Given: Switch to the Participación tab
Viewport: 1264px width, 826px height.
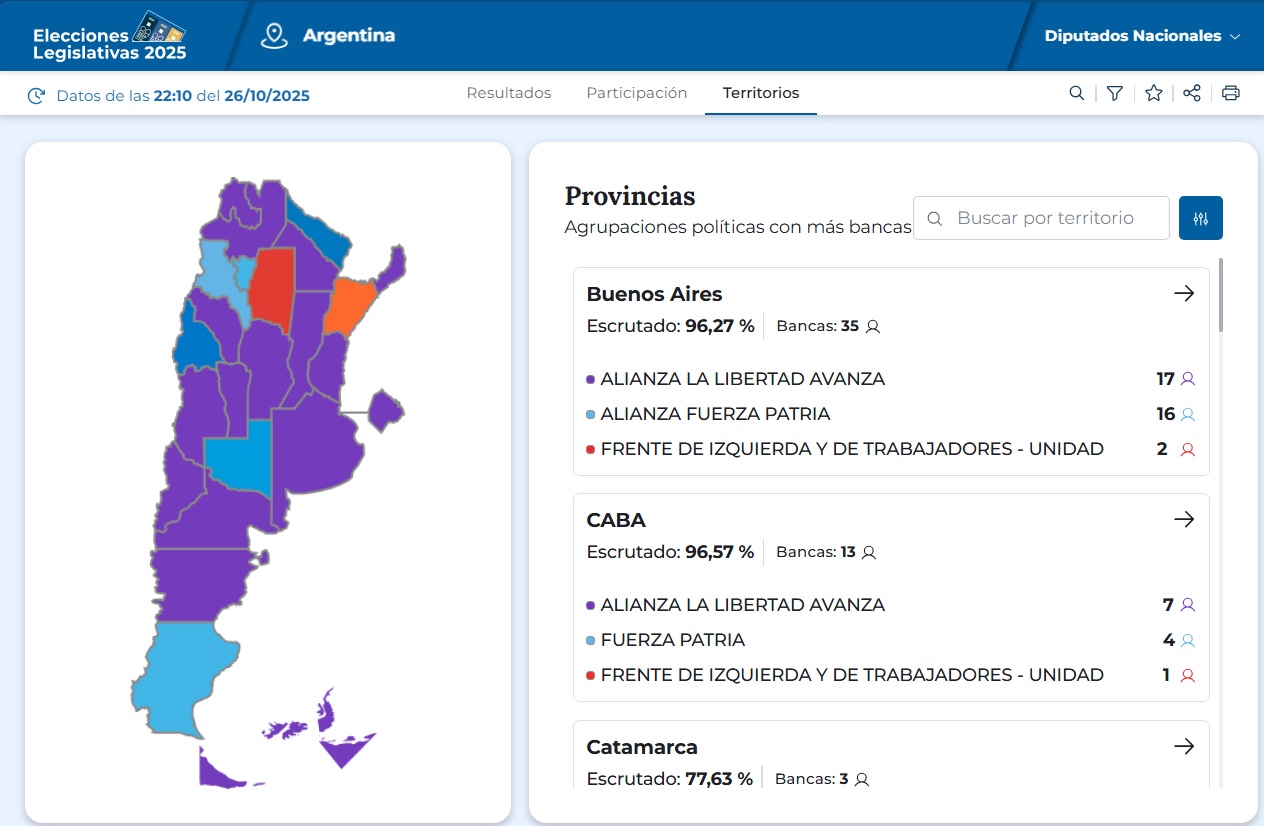Looking at the screenshot, I should 636,93.
